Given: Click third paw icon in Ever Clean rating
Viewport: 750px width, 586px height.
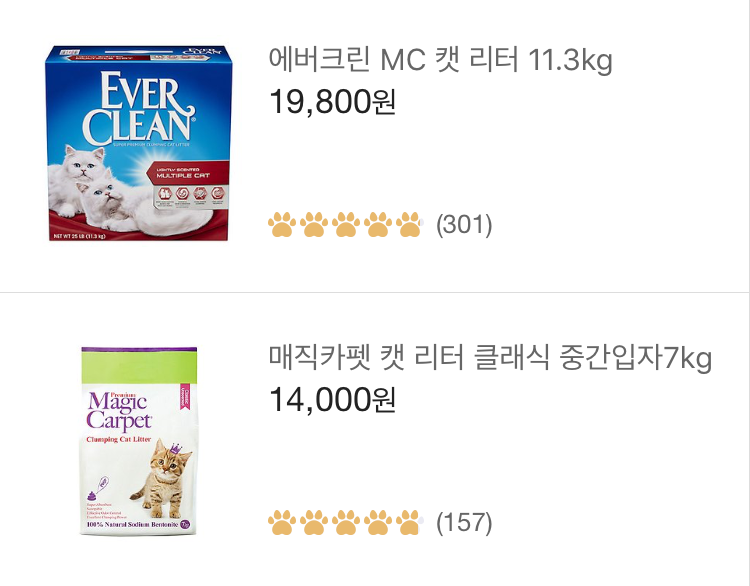Looking at the screenshot, I should (x=345, y=225).
